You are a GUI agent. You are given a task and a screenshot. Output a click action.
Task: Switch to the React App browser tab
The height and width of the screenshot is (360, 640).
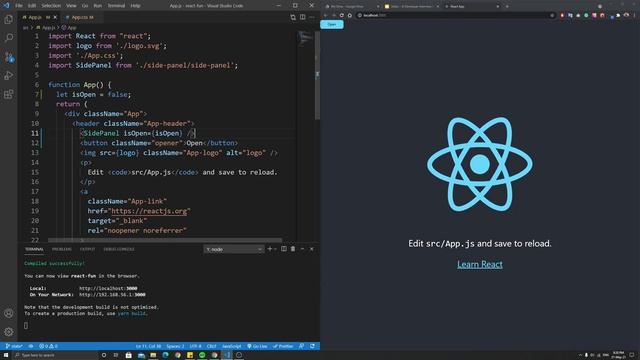pos(472,7)
